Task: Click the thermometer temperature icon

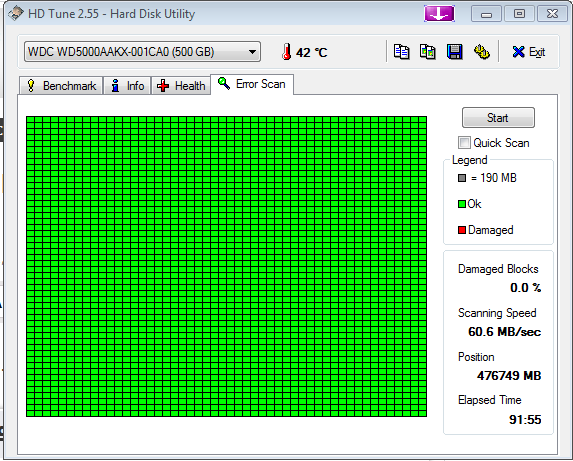Action: coord(287,52)
